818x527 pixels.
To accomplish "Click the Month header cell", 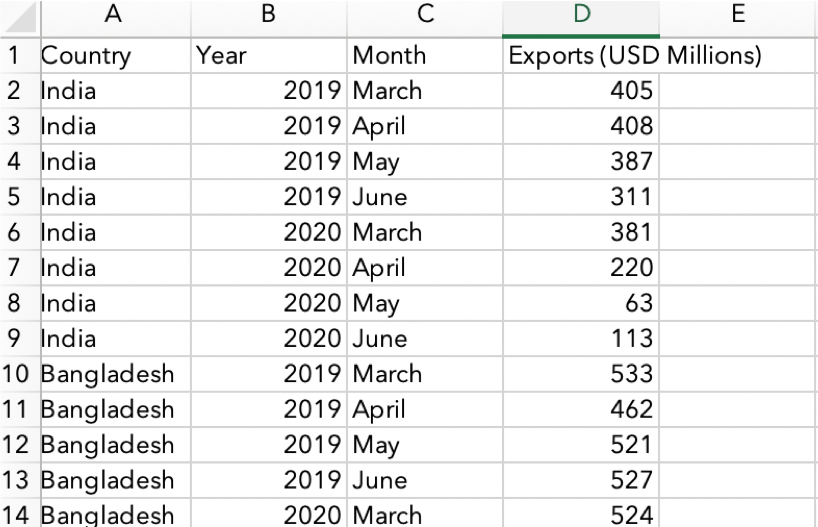I will 425,56.
